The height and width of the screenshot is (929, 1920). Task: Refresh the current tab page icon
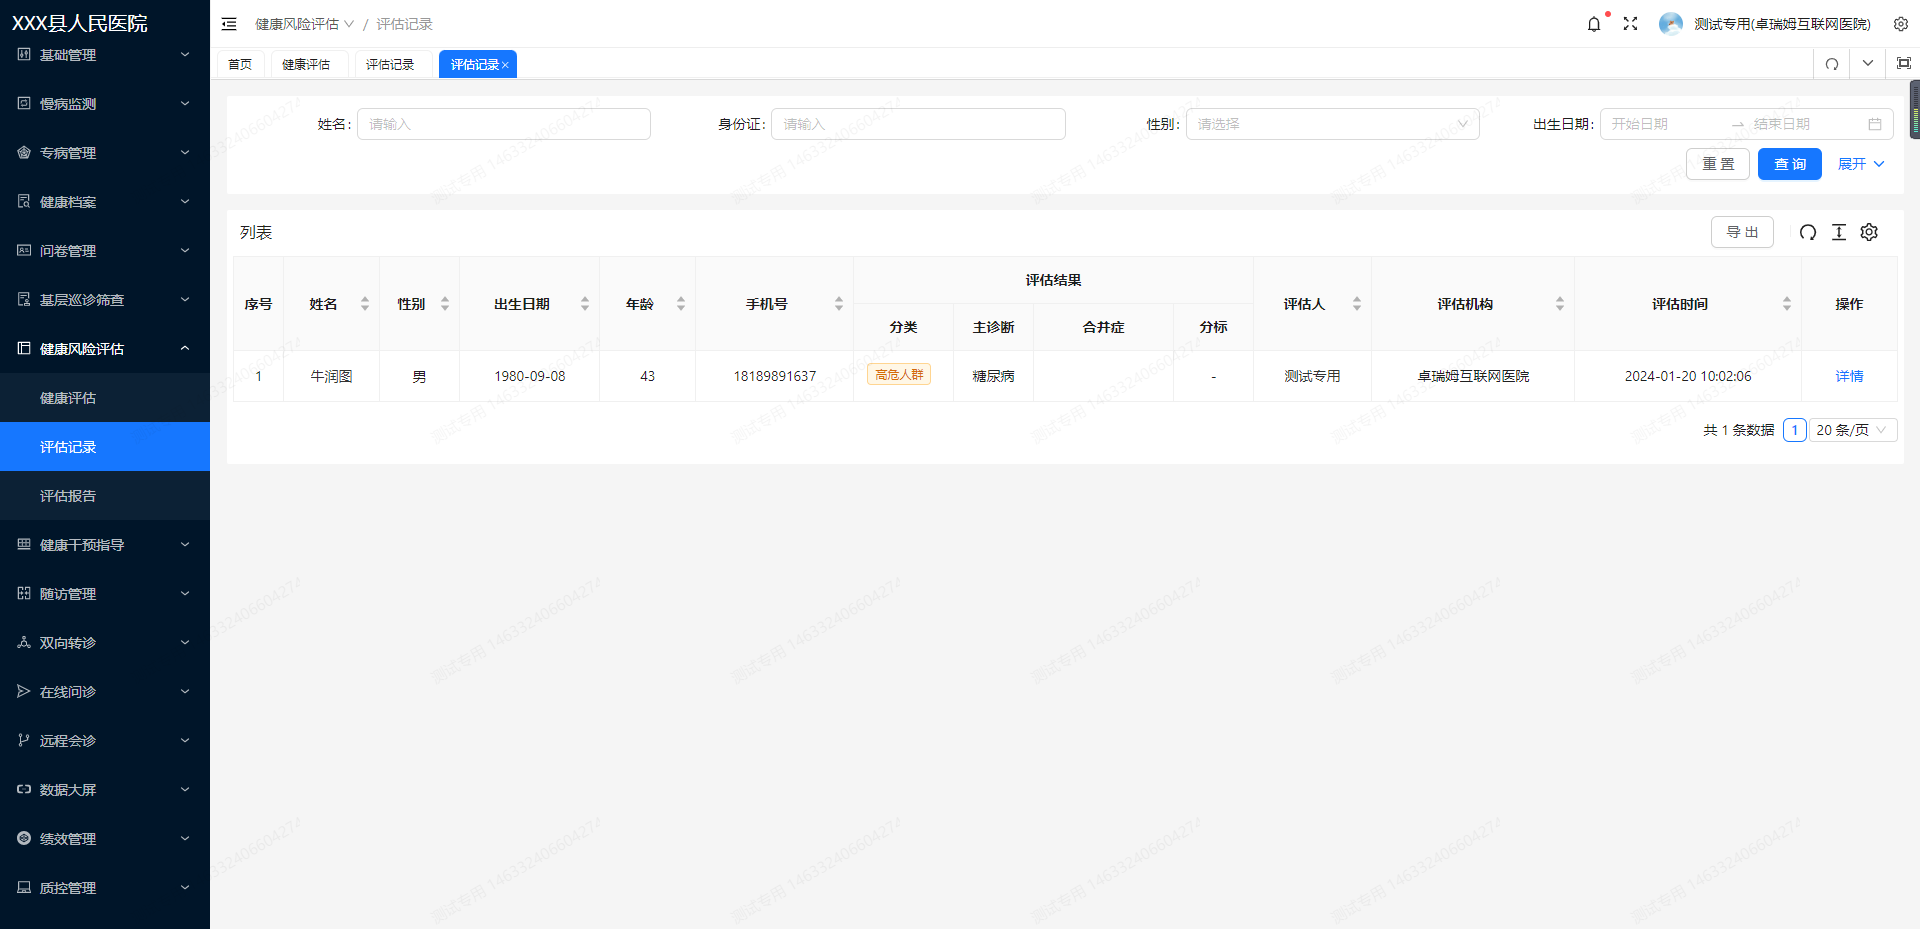1832,64
